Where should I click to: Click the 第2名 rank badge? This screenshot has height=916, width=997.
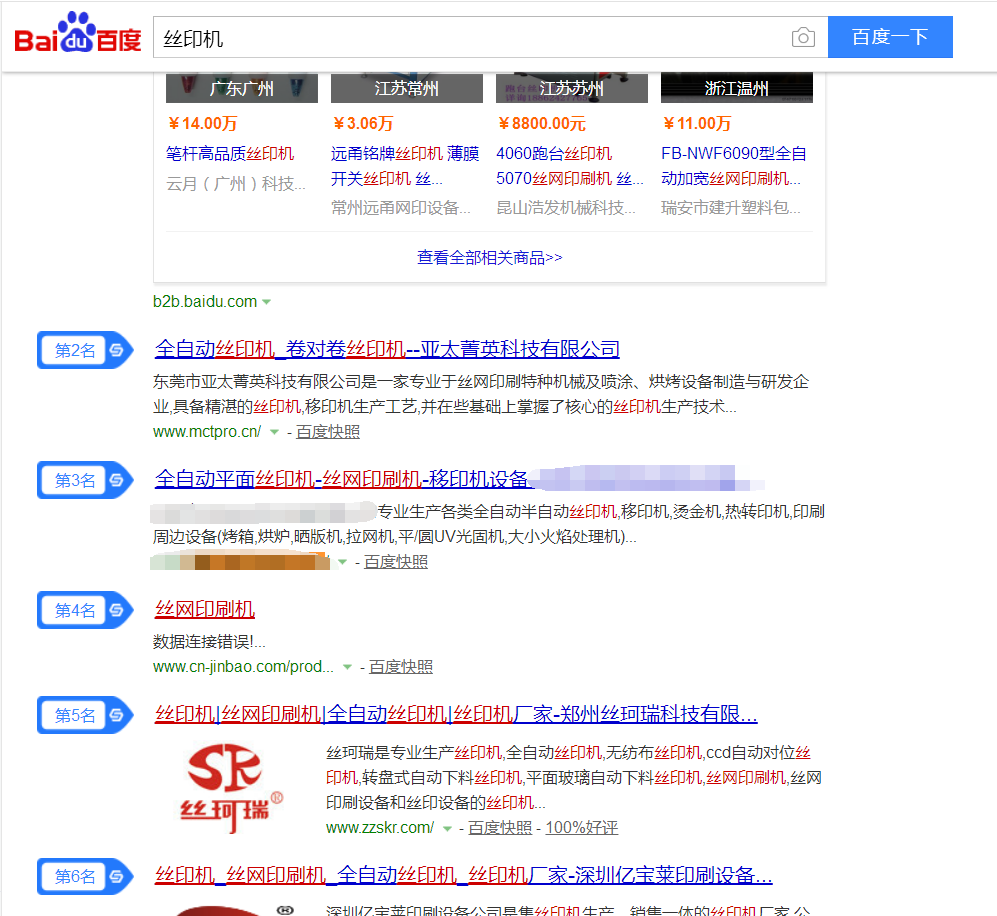point(85,350)
